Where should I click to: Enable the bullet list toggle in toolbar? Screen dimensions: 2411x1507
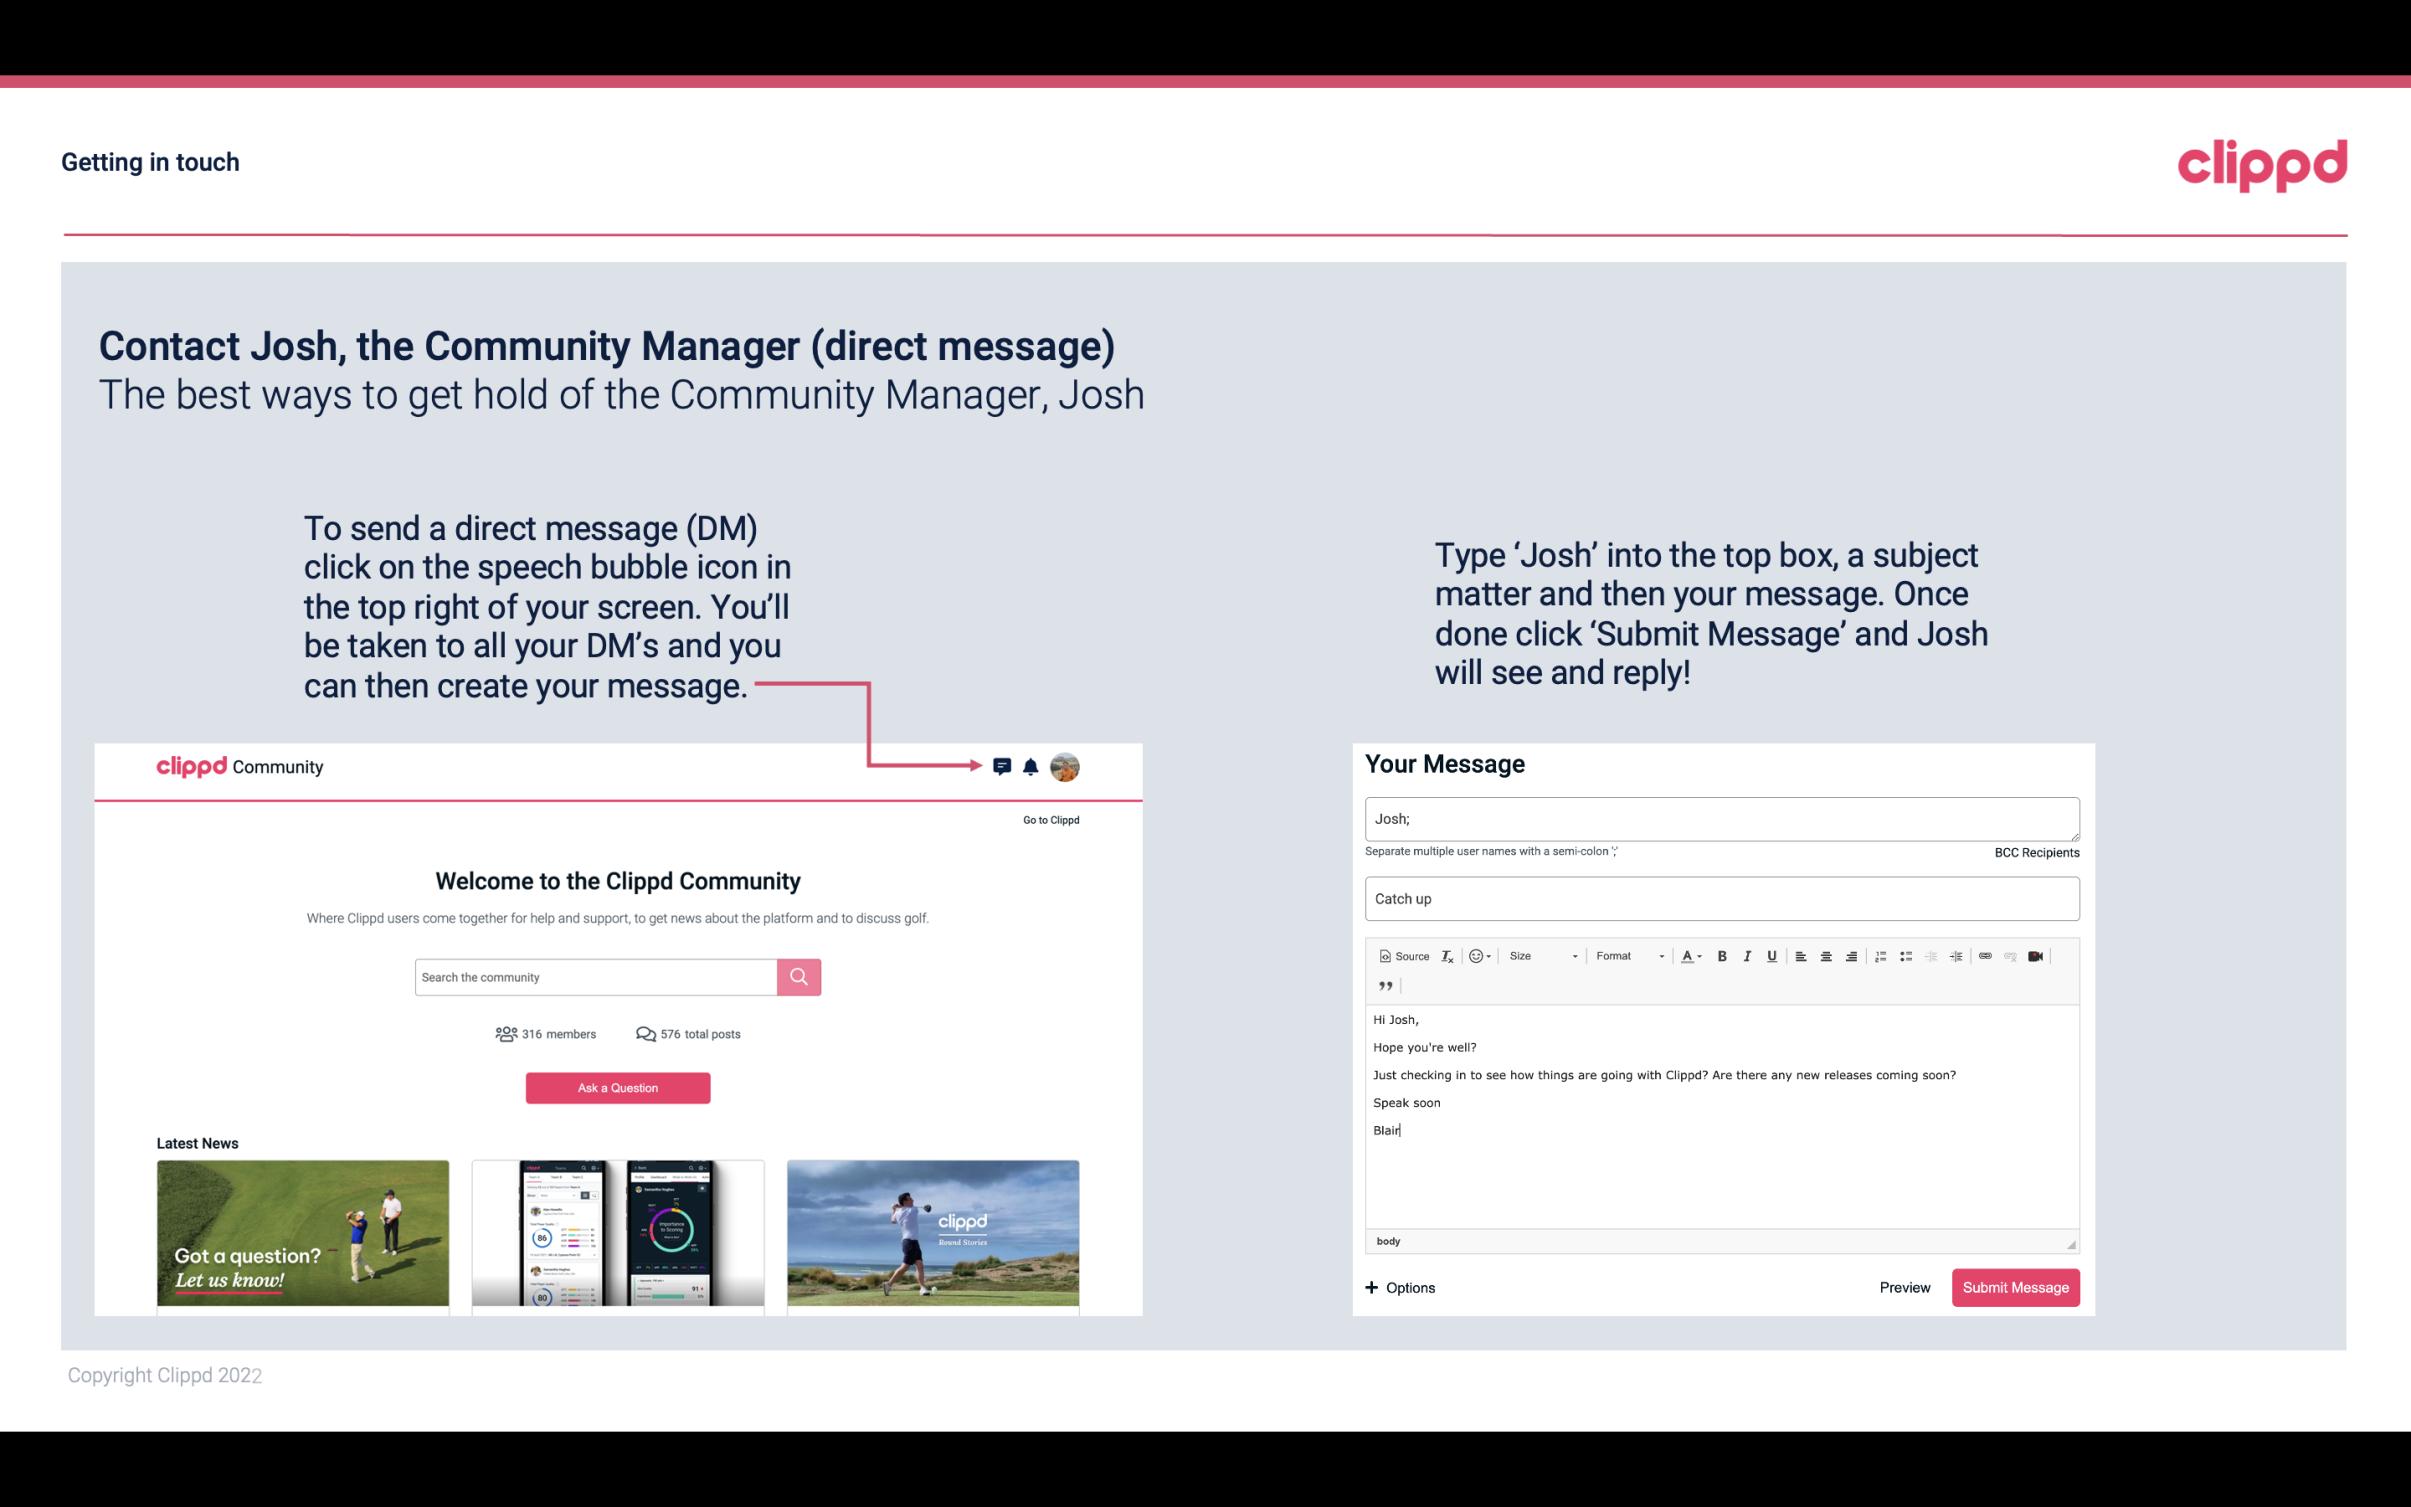click(x=1908, y=955)
